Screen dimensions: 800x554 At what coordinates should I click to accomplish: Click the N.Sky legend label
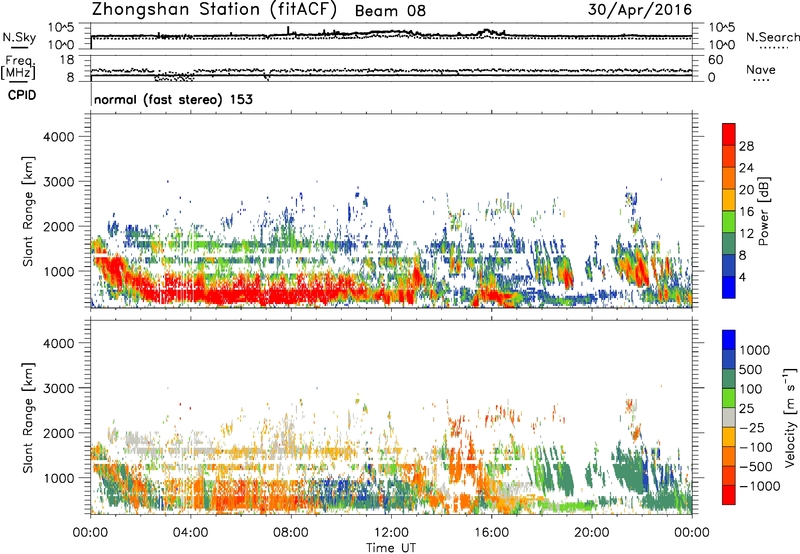19,38
